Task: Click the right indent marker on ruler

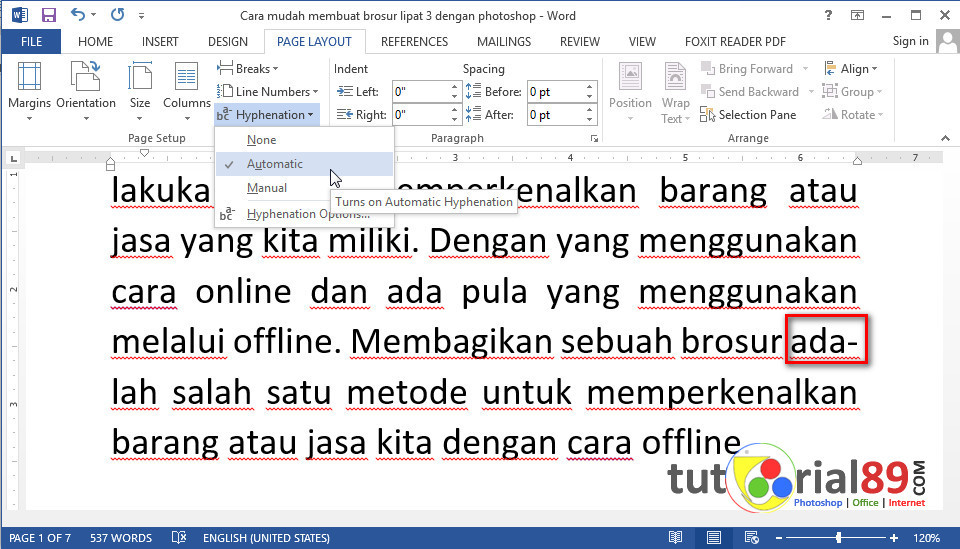Action: tap(857, 161)
